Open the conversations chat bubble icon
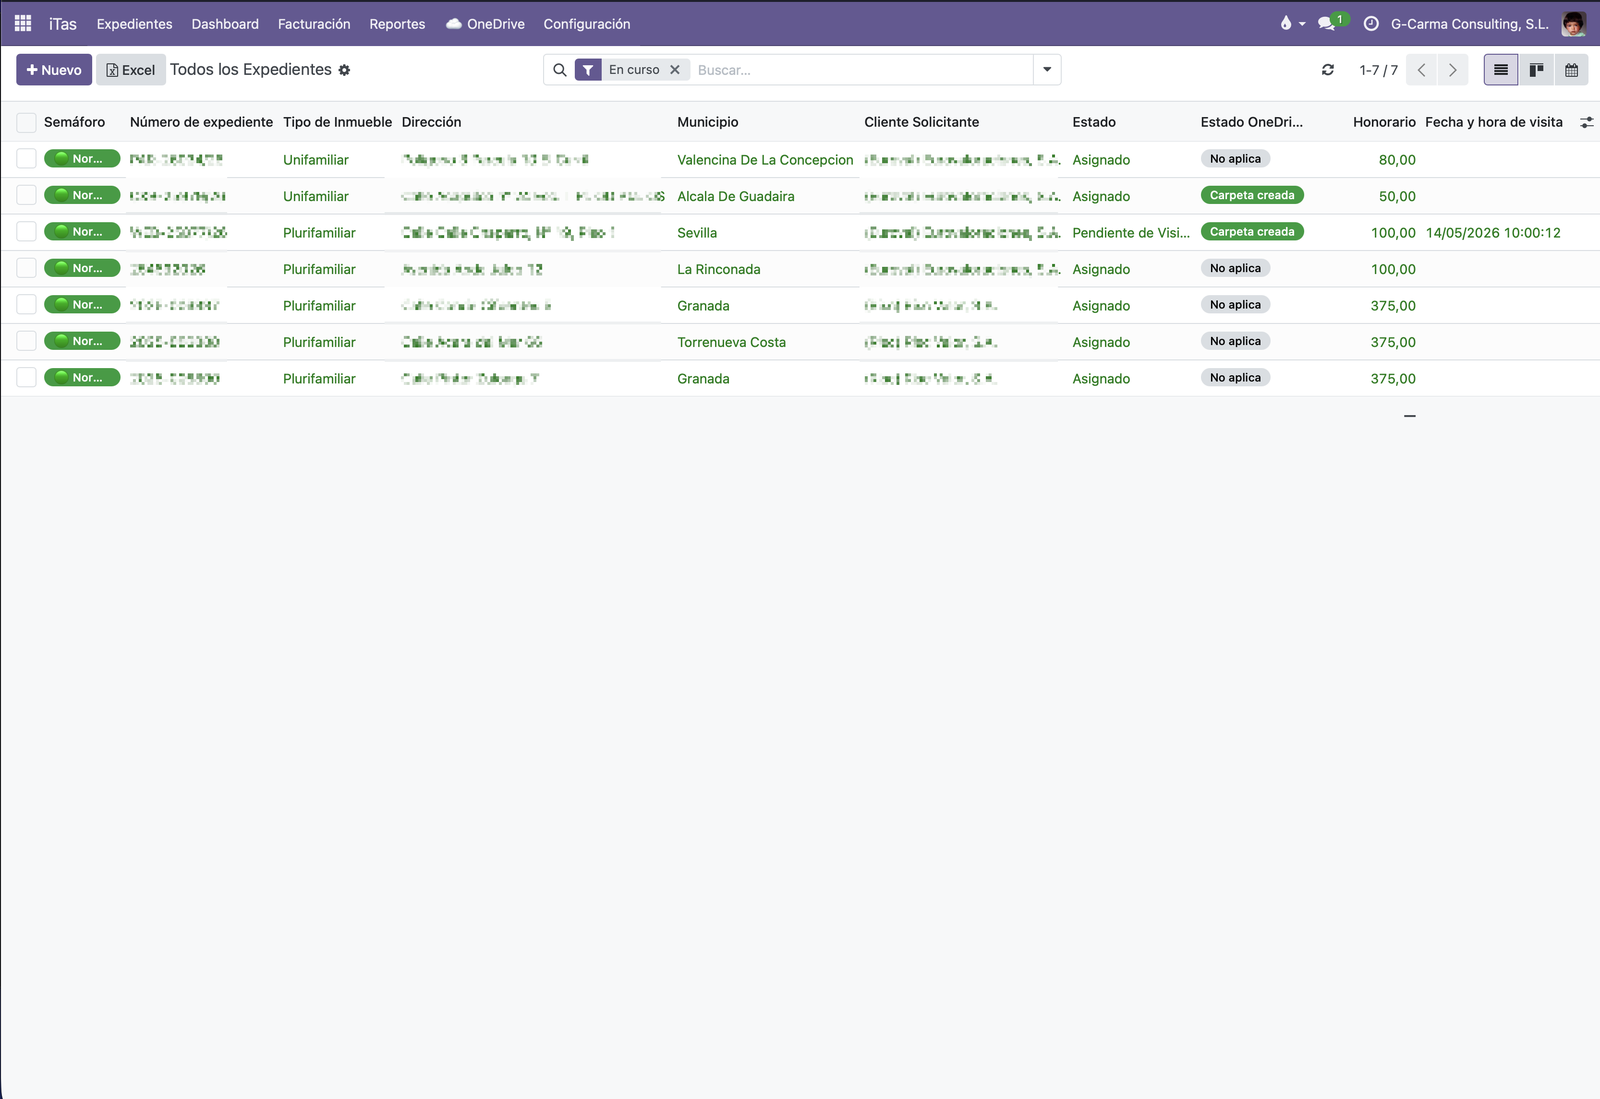 coord(1327,23)
